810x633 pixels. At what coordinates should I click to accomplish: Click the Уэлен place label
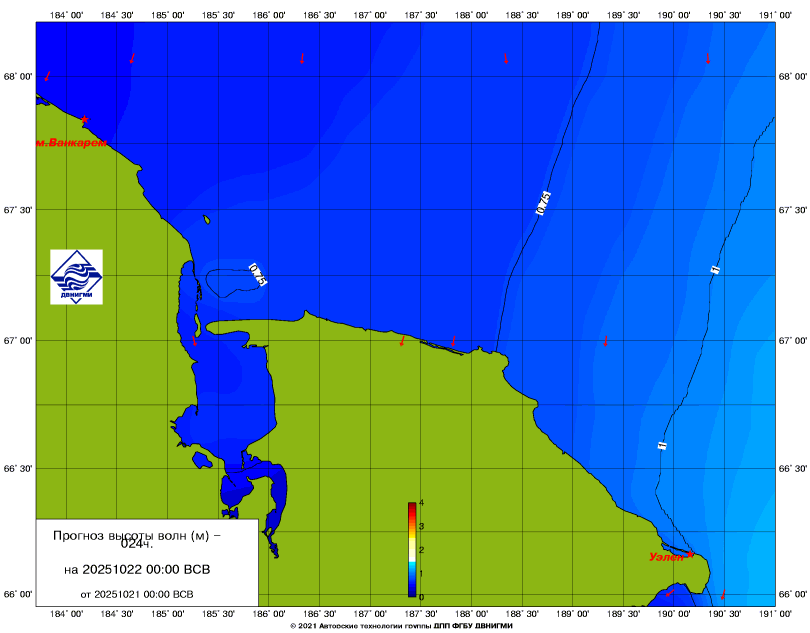pos(666,557)
